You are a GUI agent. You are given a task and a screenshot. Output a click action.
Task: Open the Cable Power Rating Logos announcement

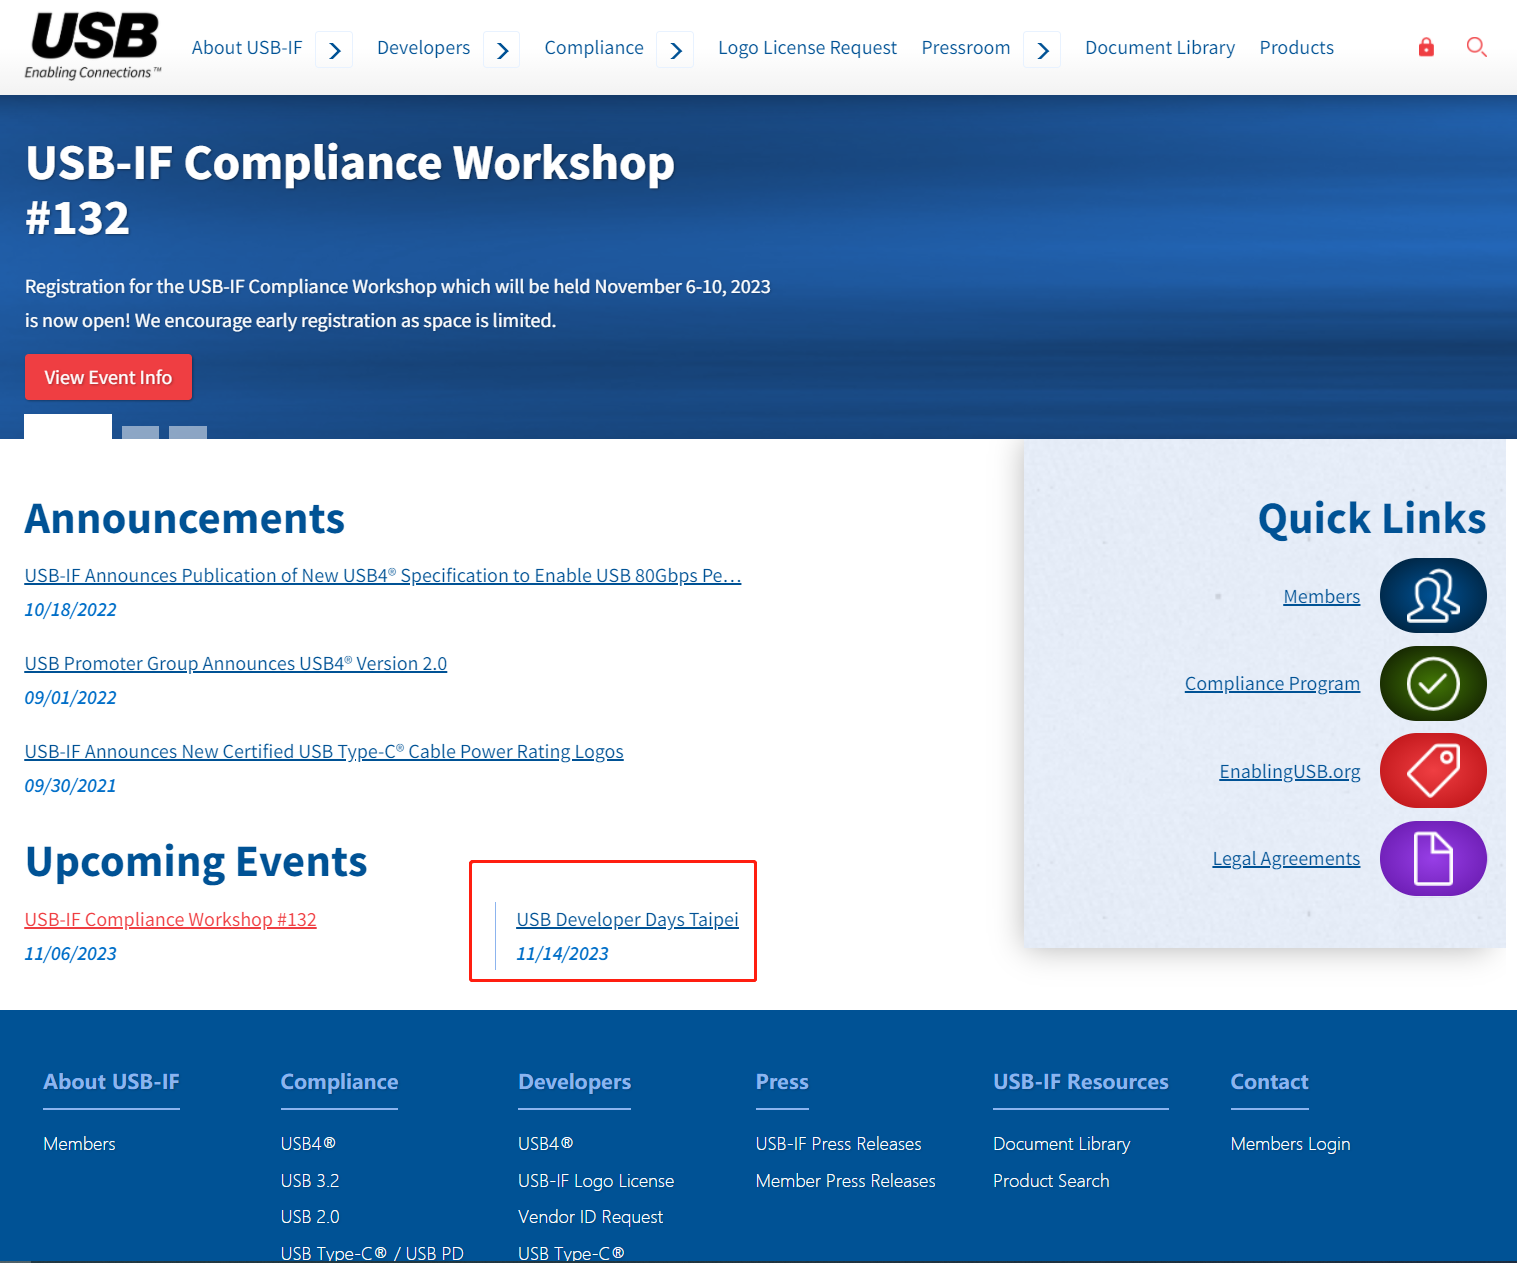[324, 752]
